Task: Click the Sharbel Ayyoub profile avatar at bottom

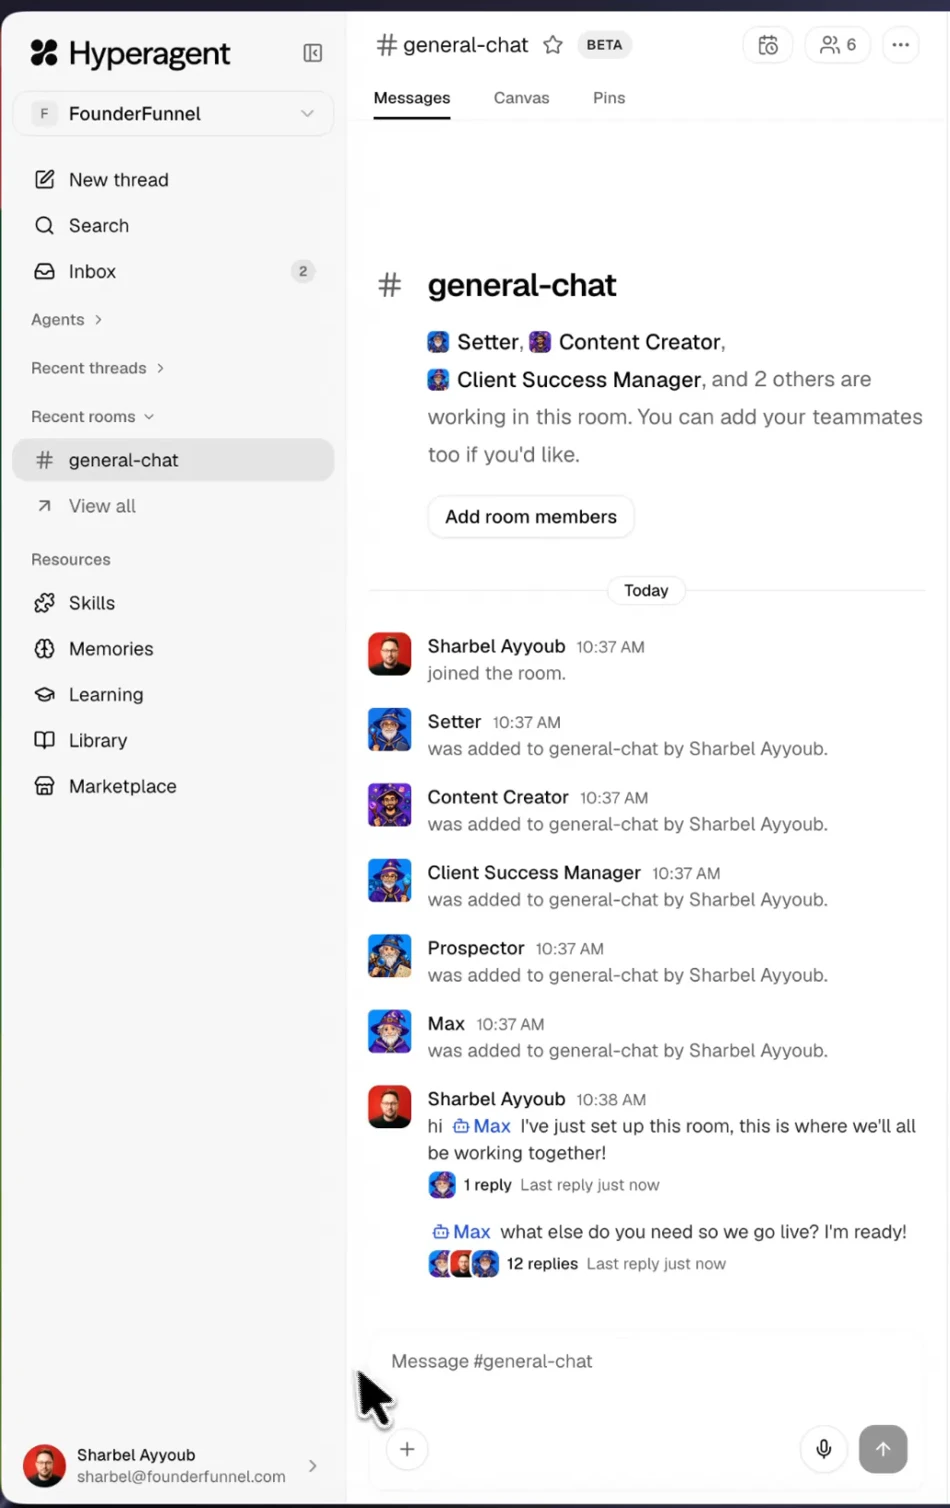Action: [x=44, y=1467]
